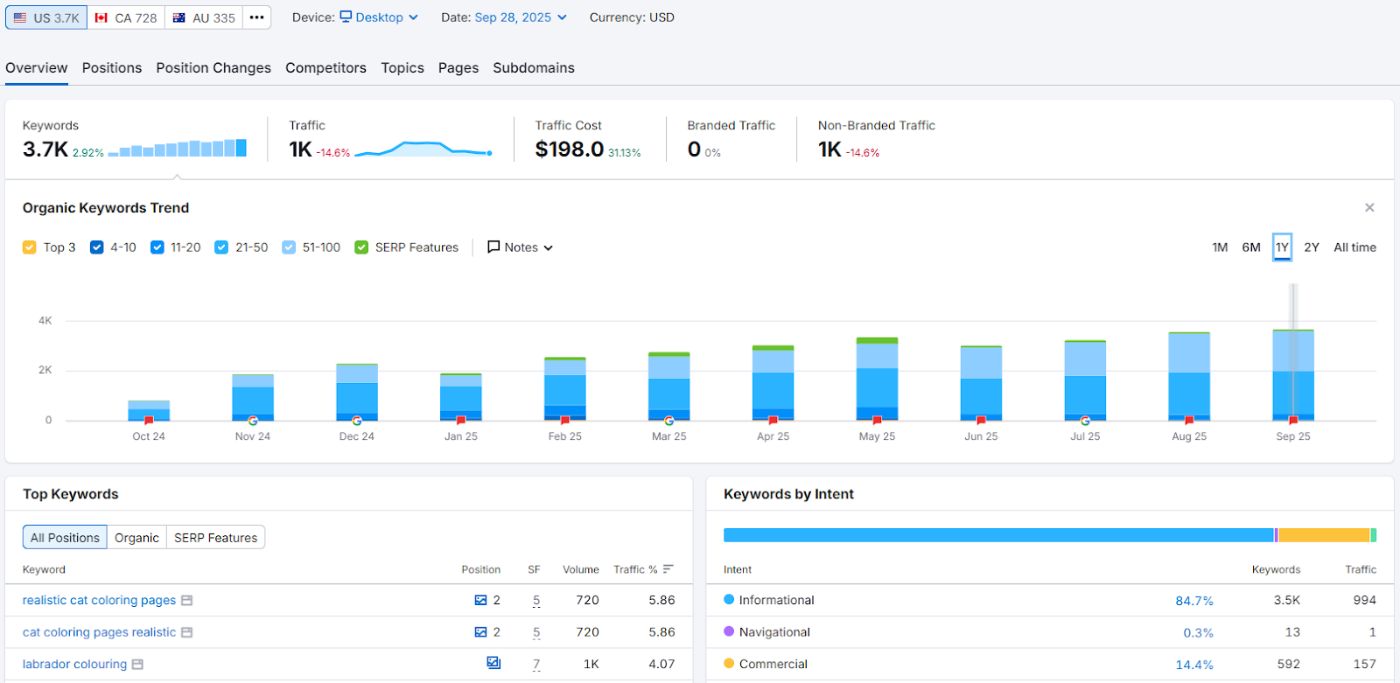
Task: Click the Traffic % sort icon
Action: [668, 569]
